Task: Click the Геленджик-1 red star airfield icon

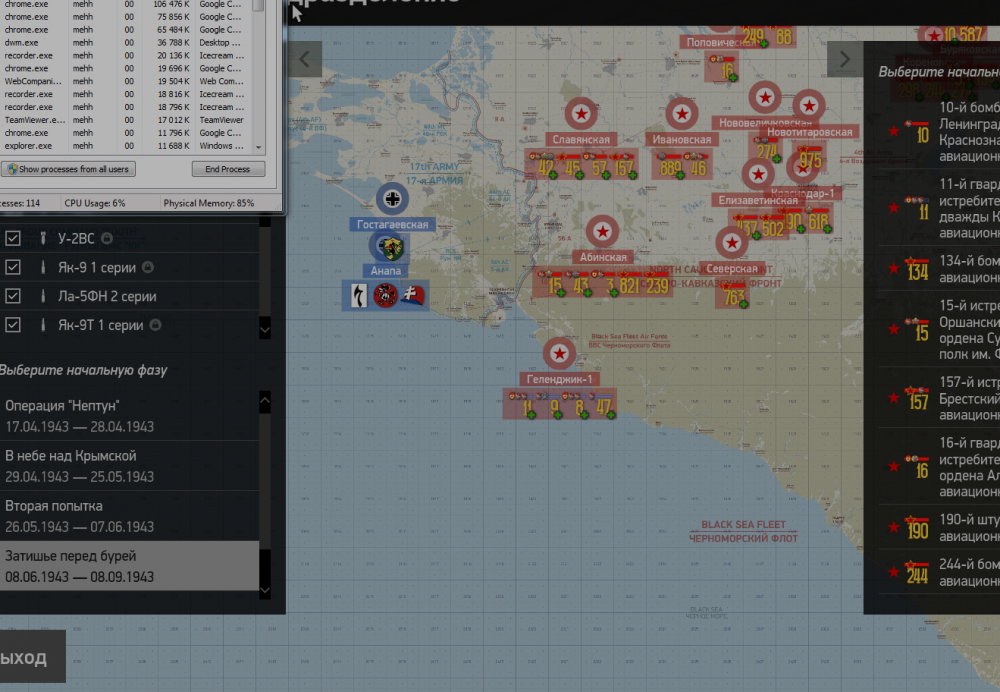Action: point(559,353)
